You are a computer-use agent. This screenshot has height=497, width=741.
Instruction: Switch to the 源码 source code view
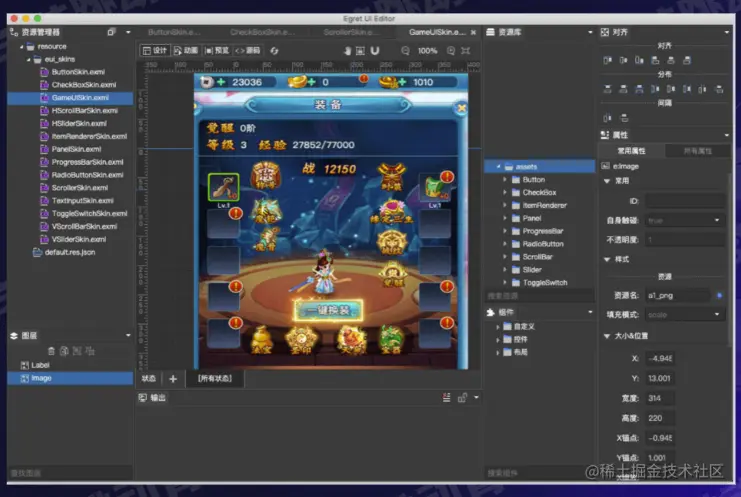click(248, 51)
